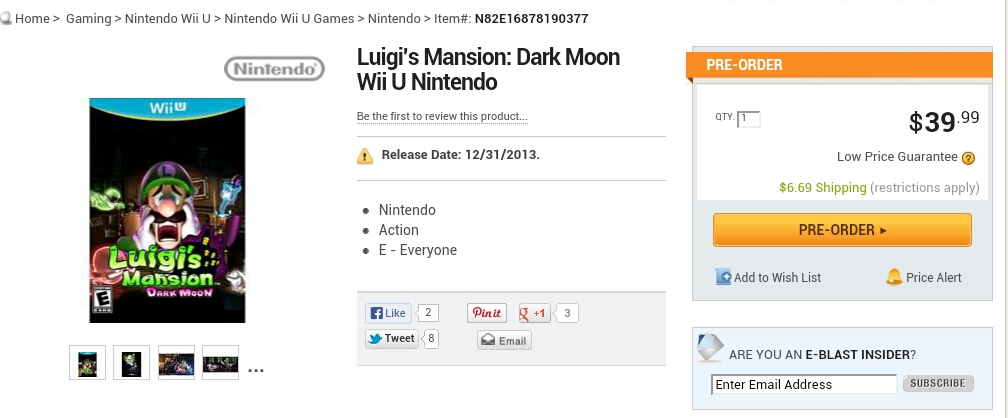This screenshot has width=1008, height=418.
Task: Click the Price Alert bell icon
Action: 894,277
